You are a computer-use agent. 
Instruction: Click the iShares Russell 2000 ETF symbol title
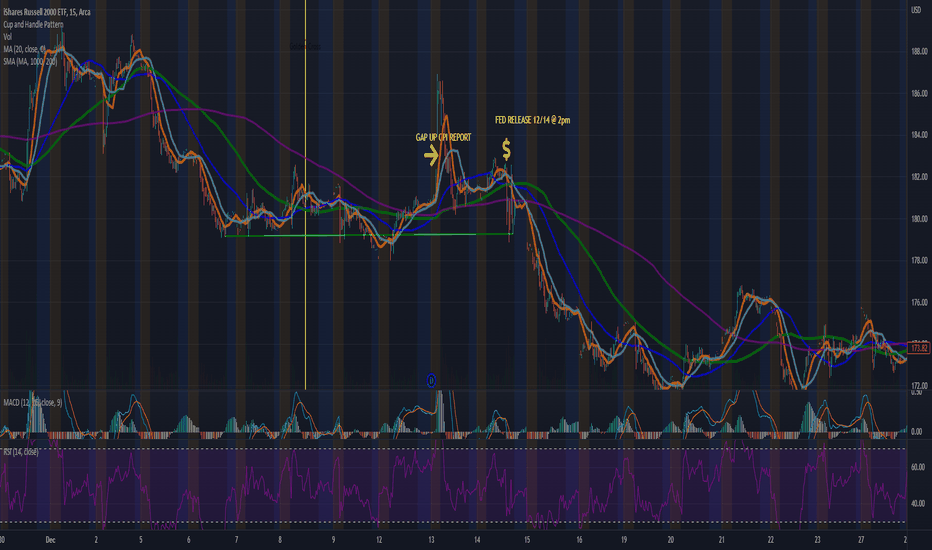tap(47, 12)
